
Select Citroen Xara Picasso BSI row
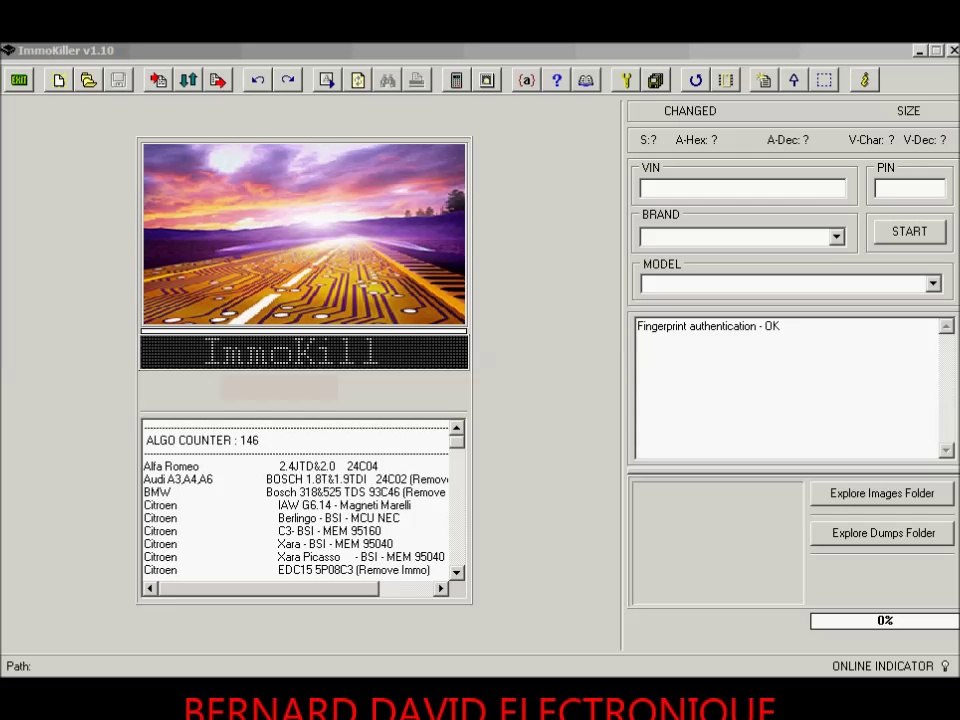(296, 557)
